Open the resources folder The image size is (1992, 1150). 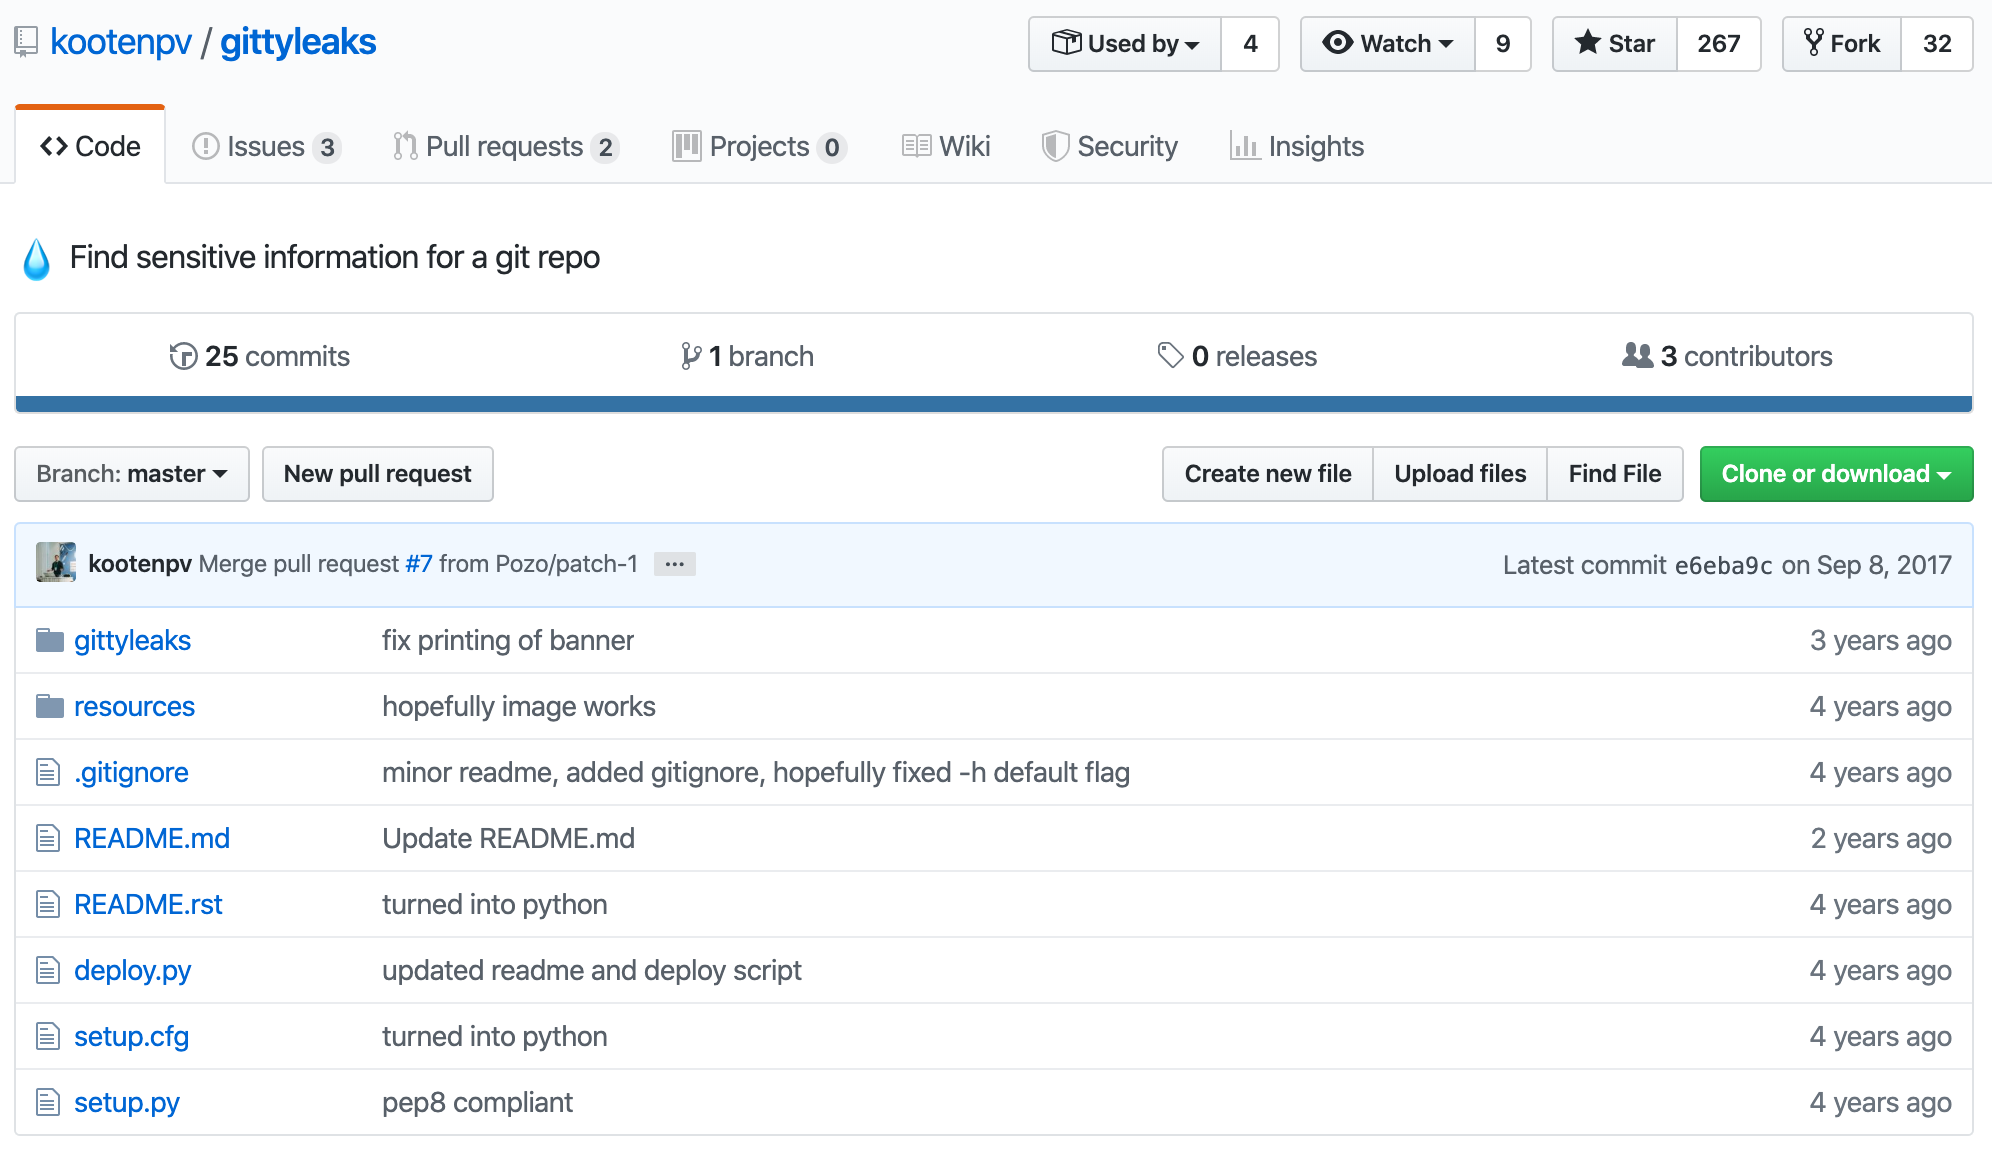pyautogui.click(x=134, y=706)
